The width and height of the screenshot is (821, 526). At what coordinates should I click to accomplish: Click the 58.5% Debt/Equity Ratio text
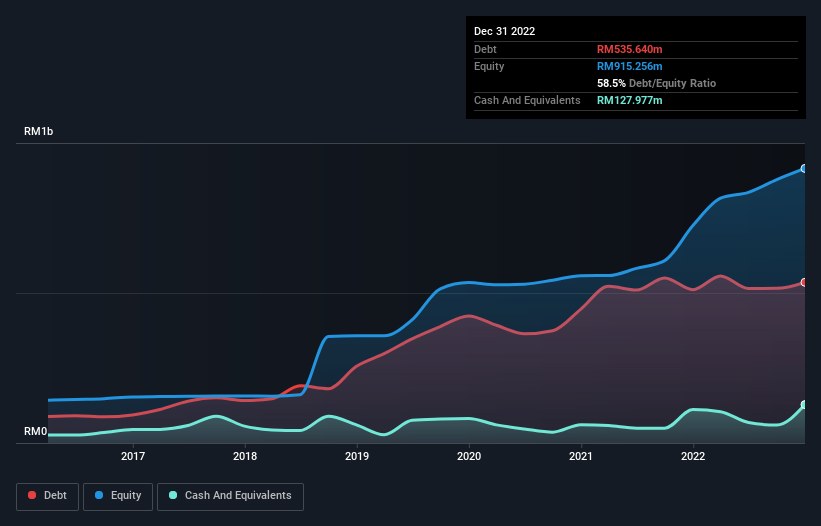tap(656, 83)
